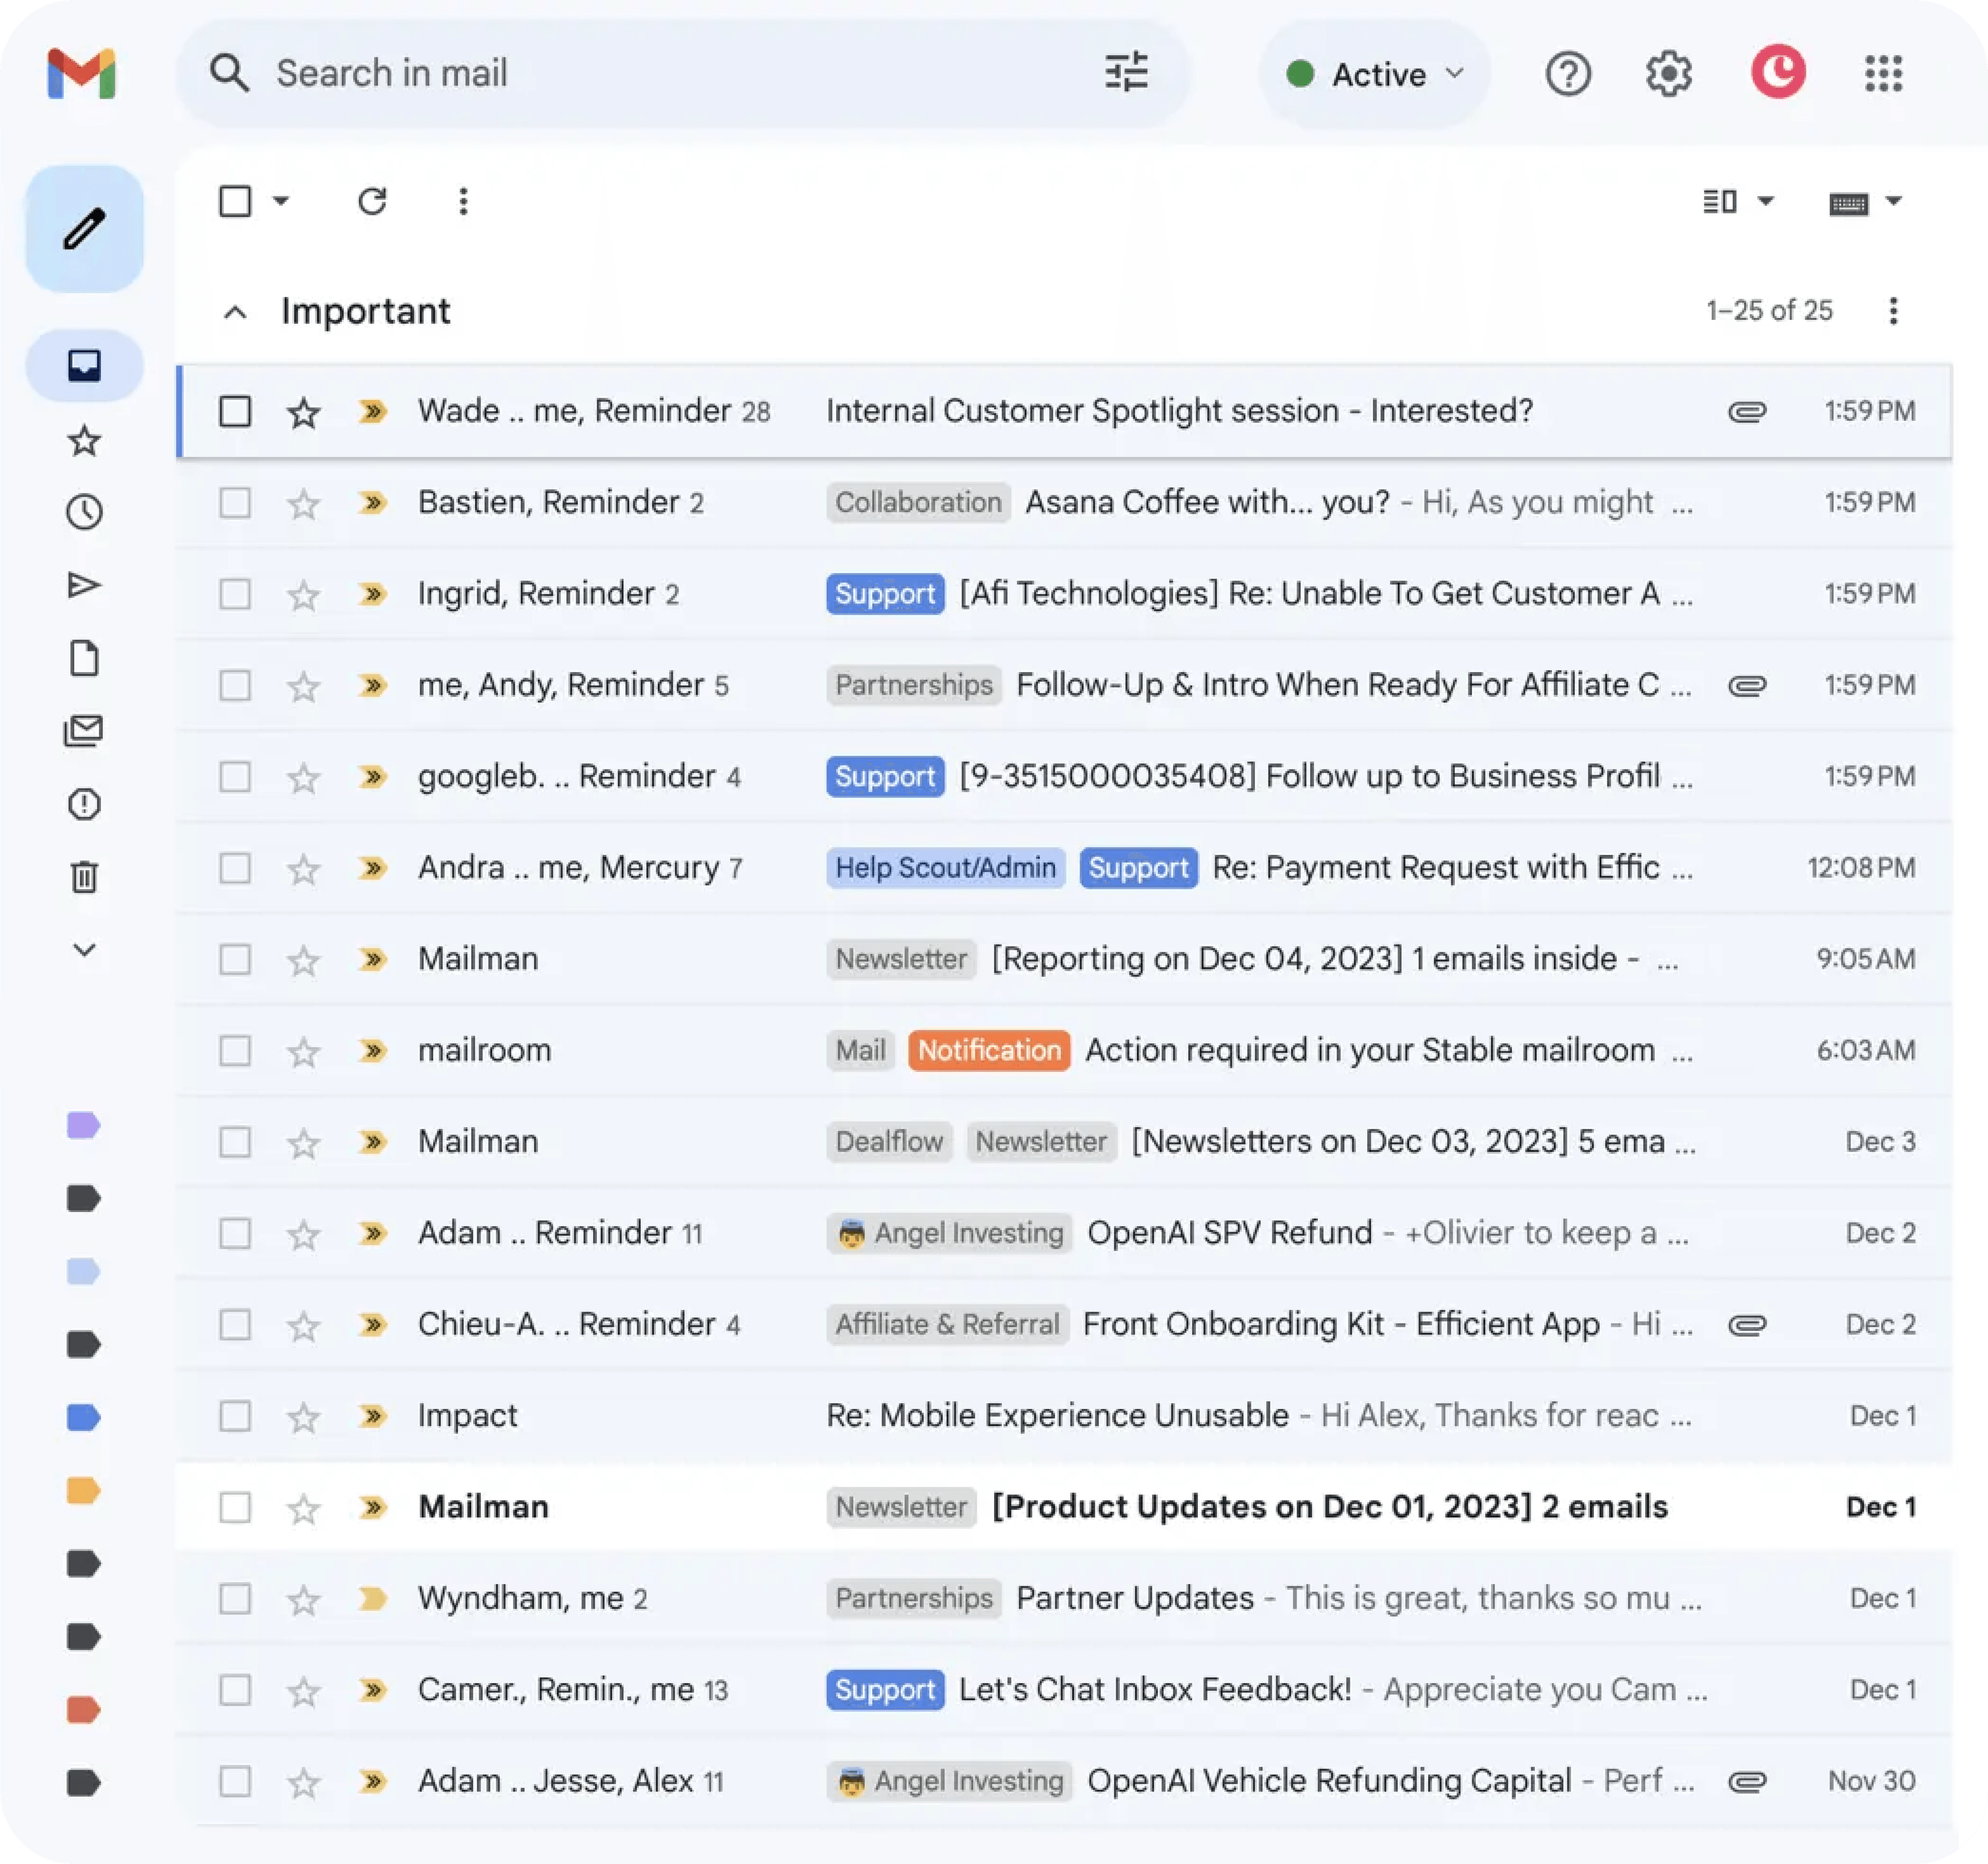This screenshot has height=1864, width=1988.
Task: Toggle importance marker on Wyndham email
Action: 372,1599
